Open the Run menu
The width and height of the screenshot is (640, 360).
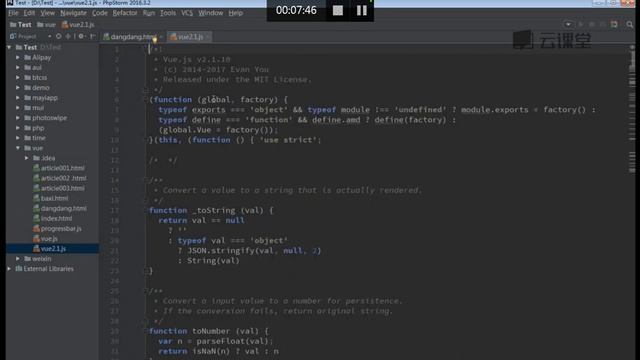click(149, 13)
